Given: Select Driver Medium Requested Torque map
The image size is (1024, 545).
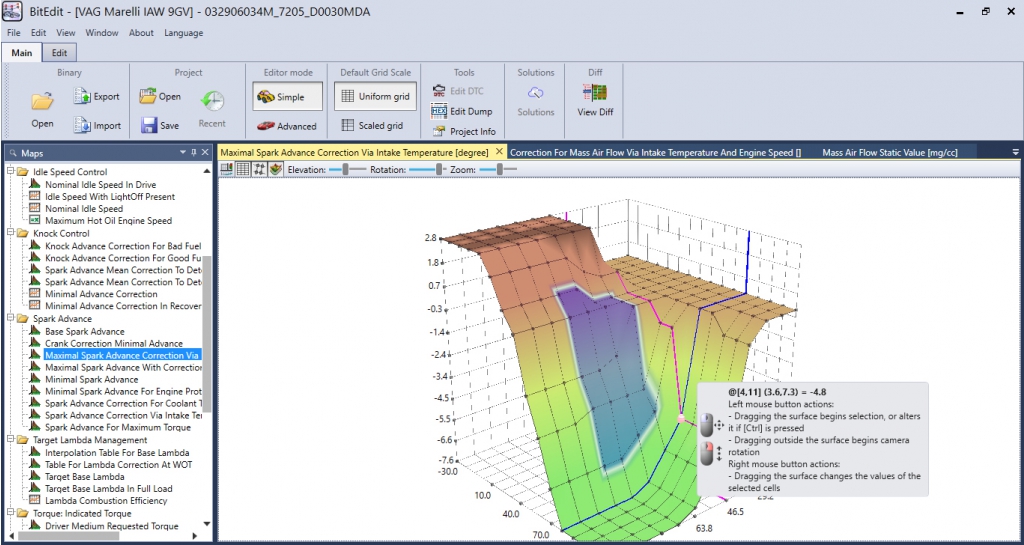Looking at the screenshot, I should pyautogui.click(x=111, y=526).
